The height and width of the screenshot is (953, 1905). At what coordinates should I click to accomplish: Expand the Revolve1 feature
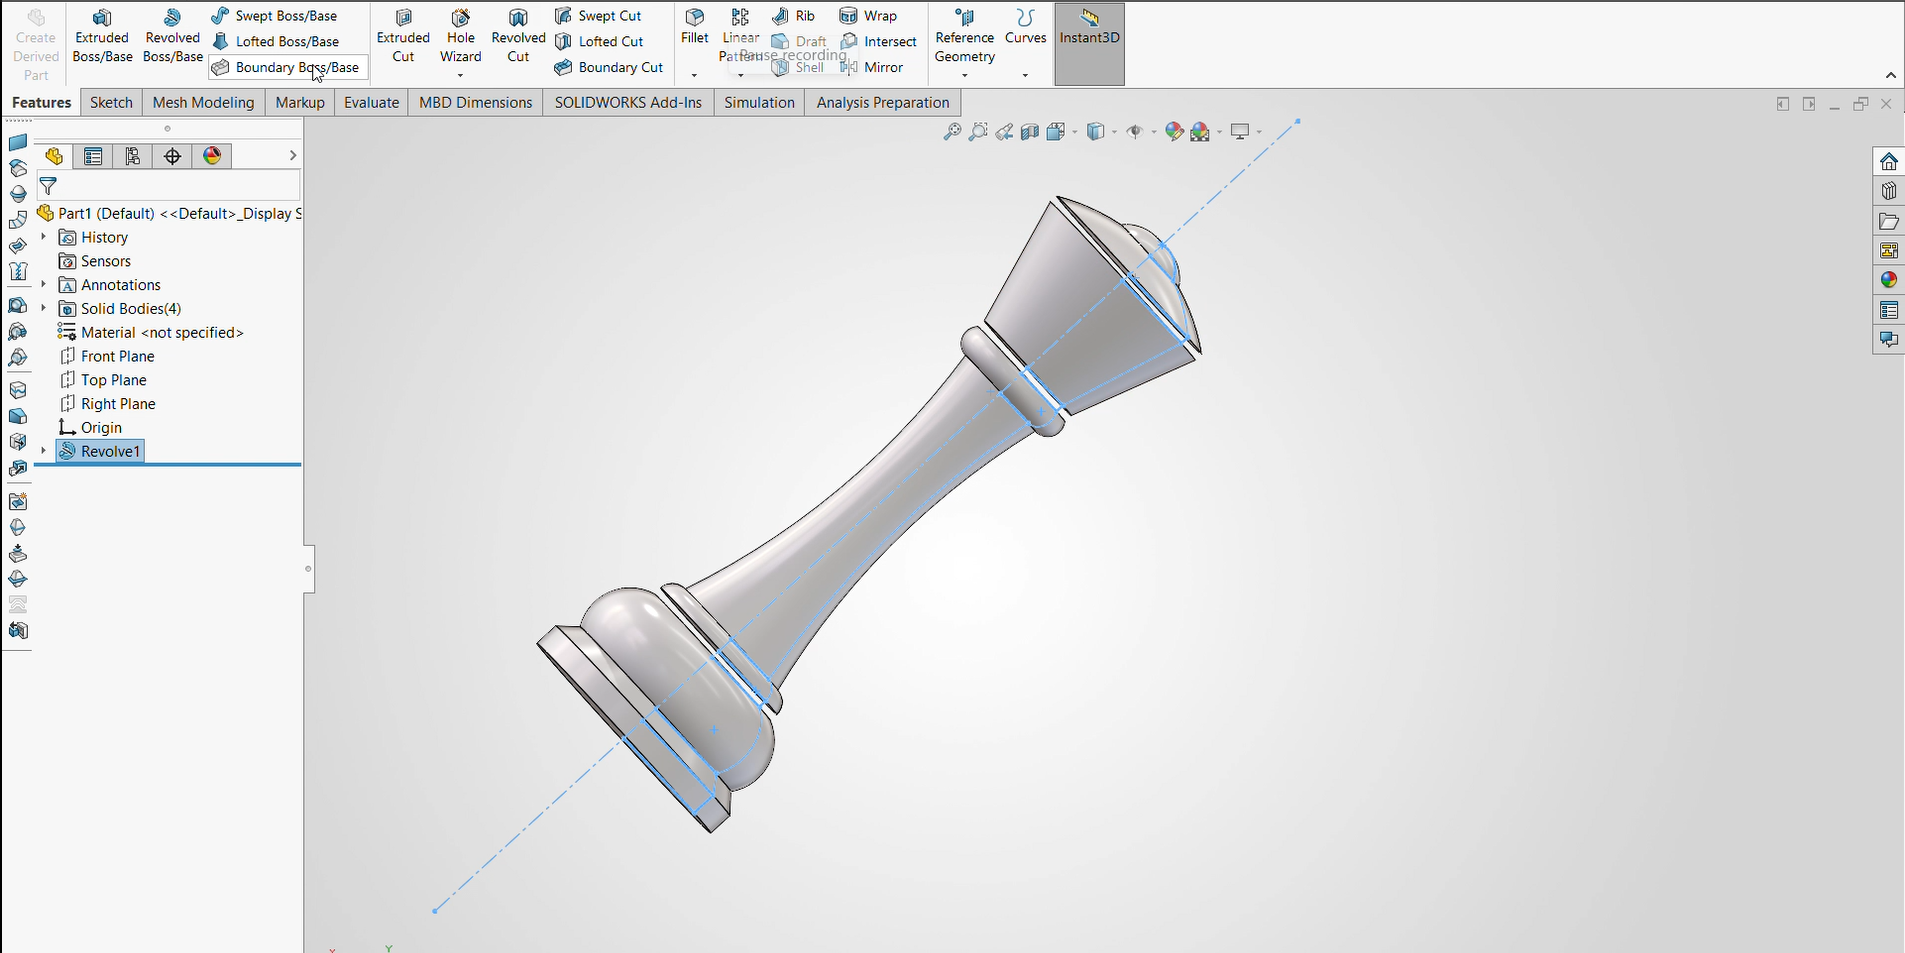[43, 451]
